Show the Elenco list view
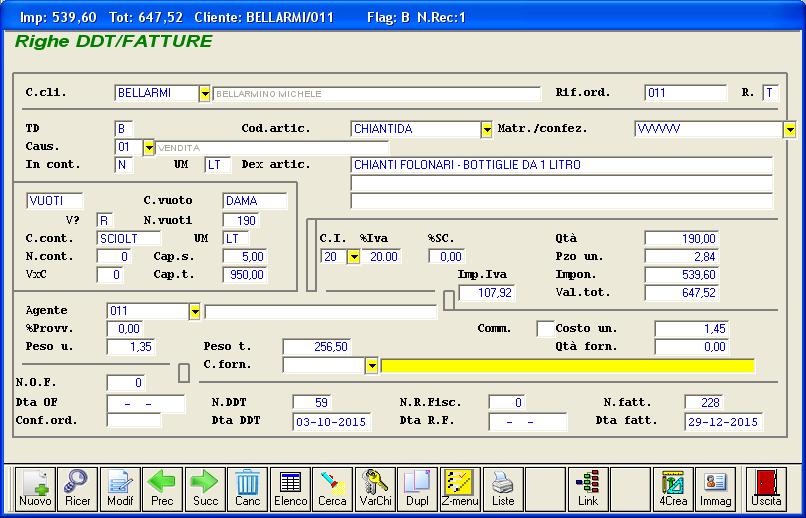The height and width of the screenshot is (518, 806). tap(291, 489)
